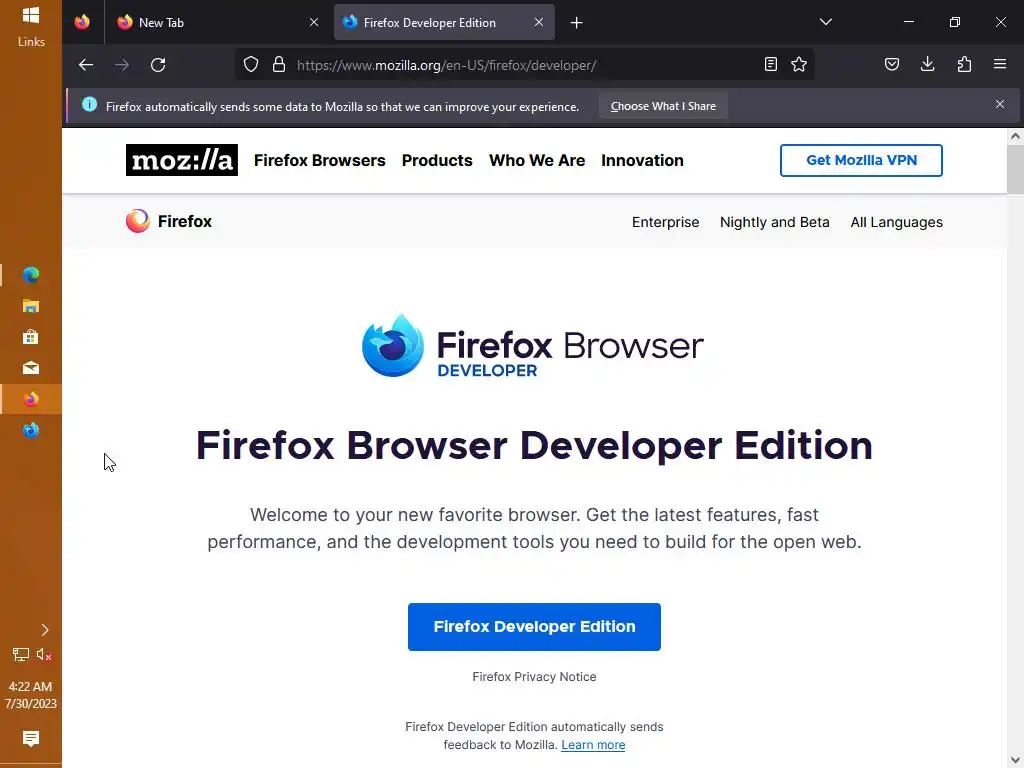Open tracking protection shield icon

[x=251, y=65]
